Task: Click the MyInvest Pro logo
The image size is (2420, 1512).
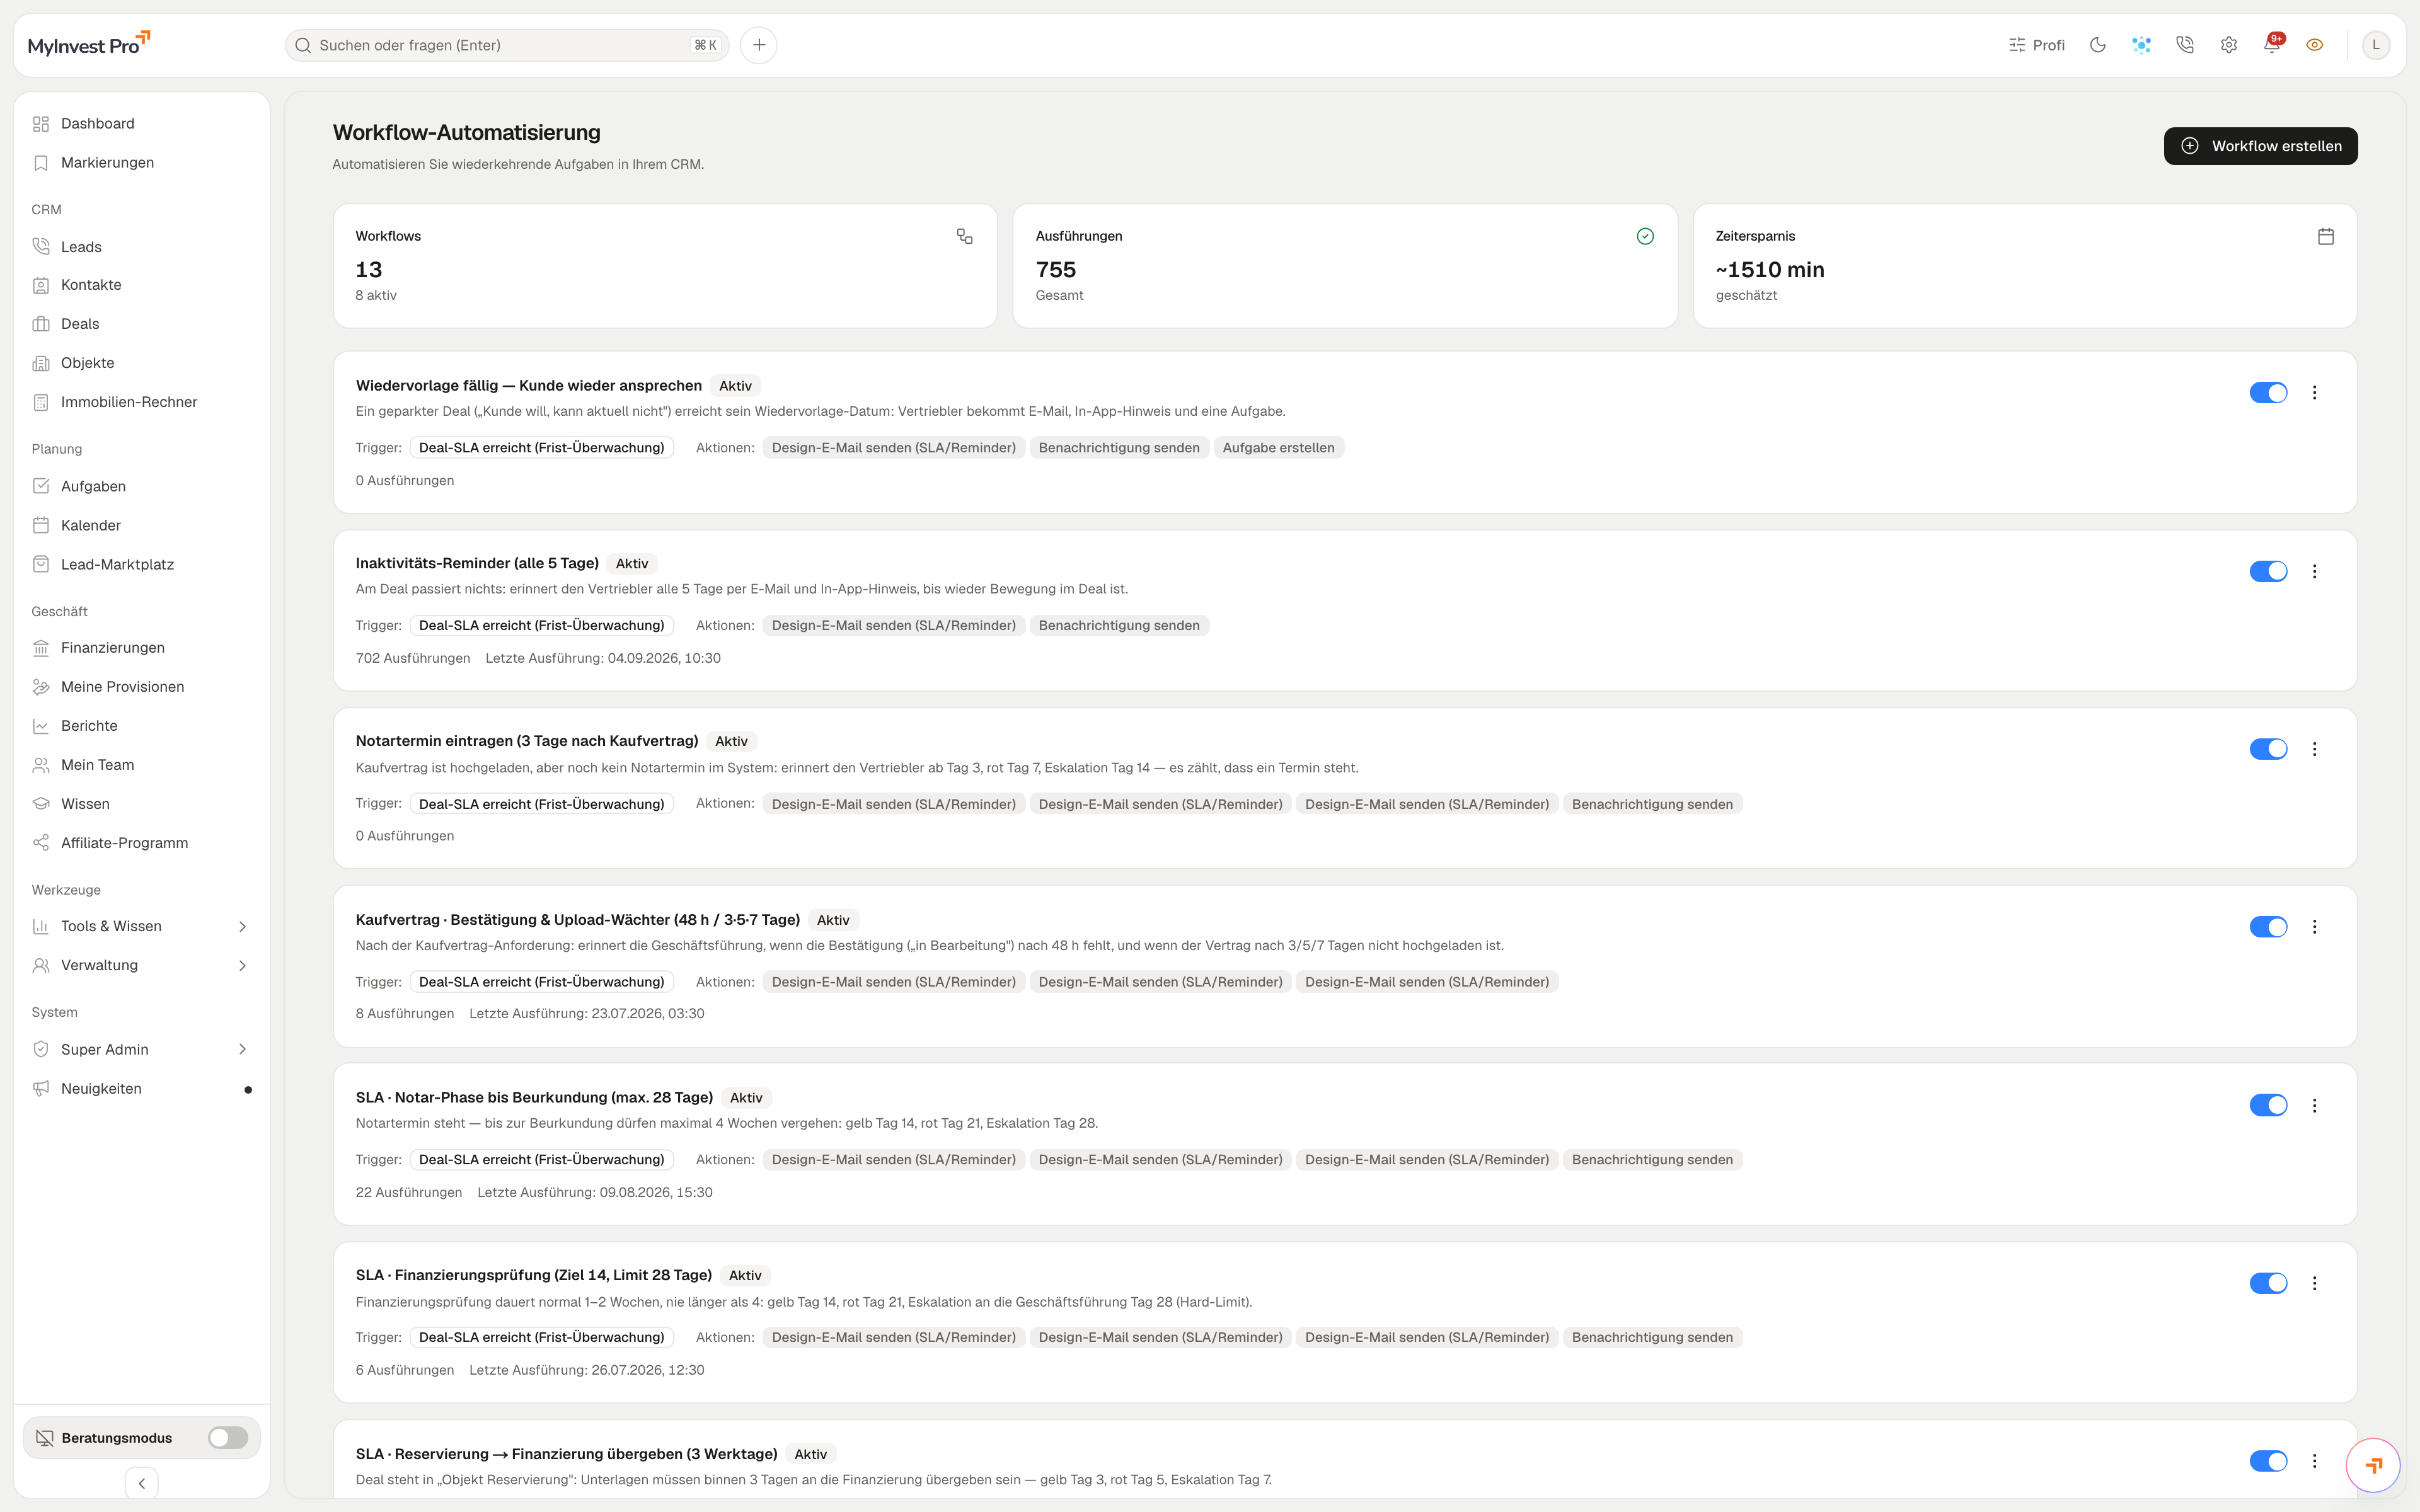Action: click(x=89, y=44)
